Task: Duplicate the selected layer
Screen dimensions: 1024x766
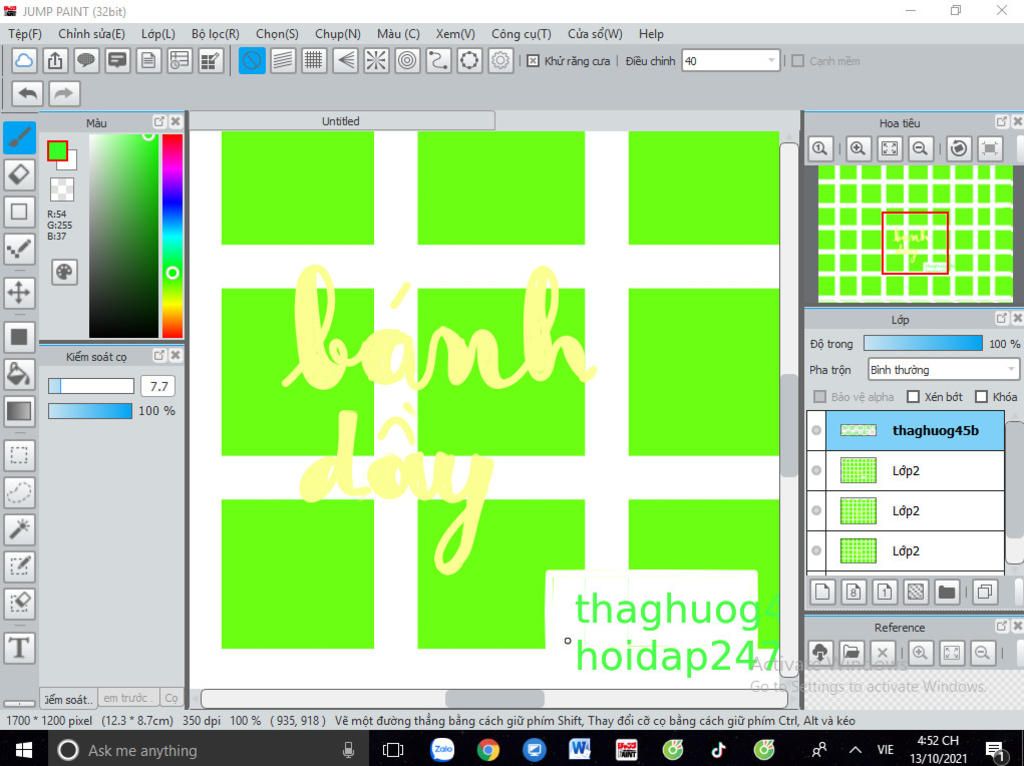Action: [985, 592]
